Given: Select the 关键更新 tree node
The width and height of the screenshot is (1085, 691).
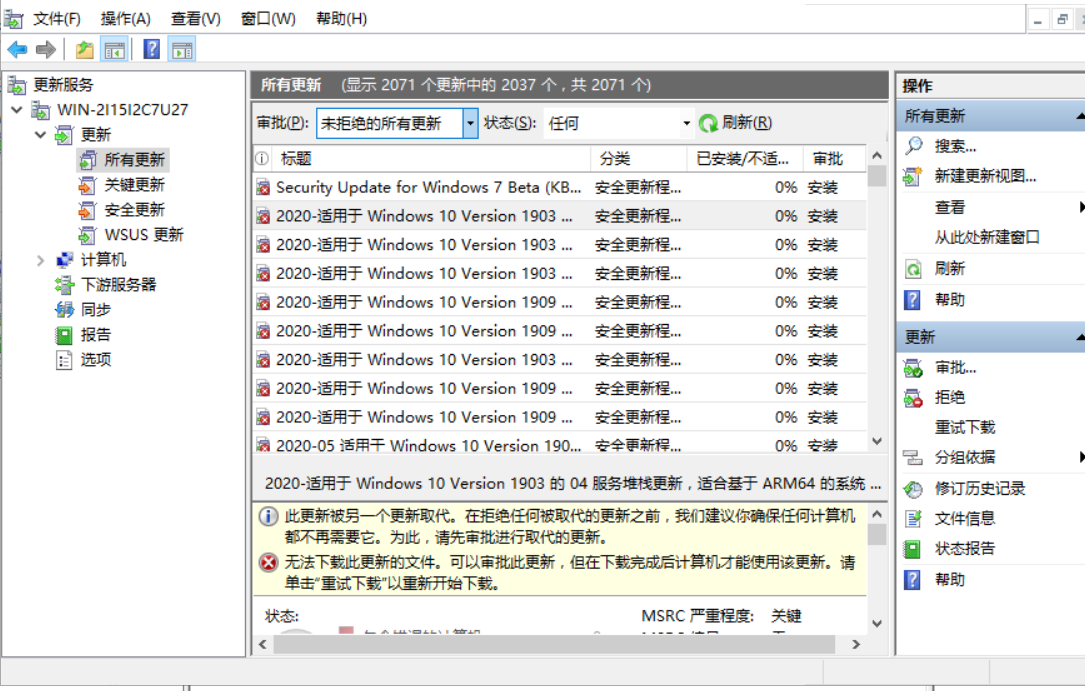Looking at the screenshot, I should [134, 185].
